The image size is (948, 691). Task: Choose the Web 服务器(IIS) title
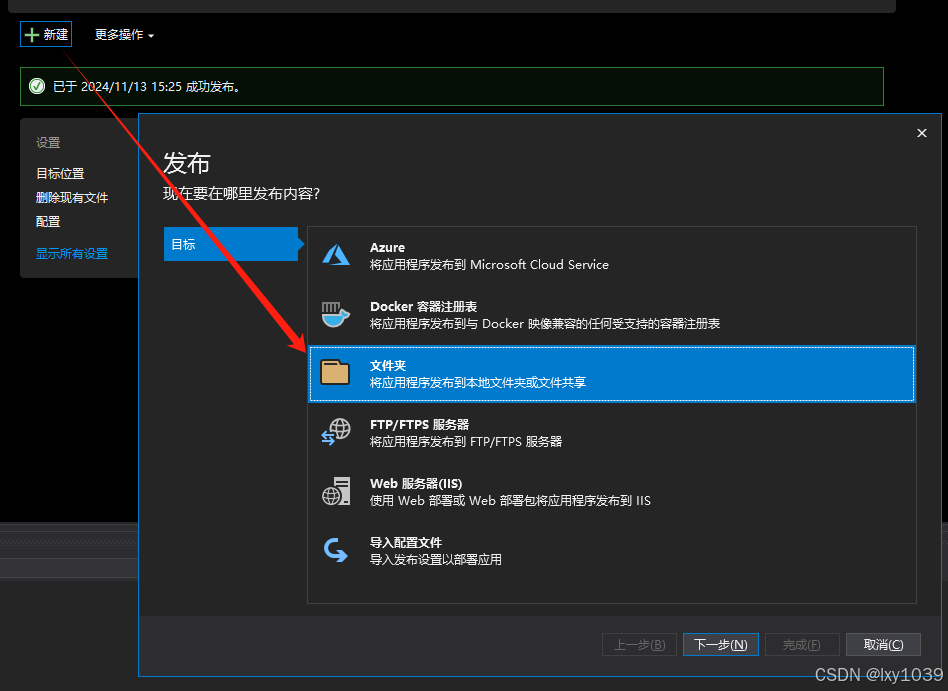pyautogui.click(x=416, y=484)
